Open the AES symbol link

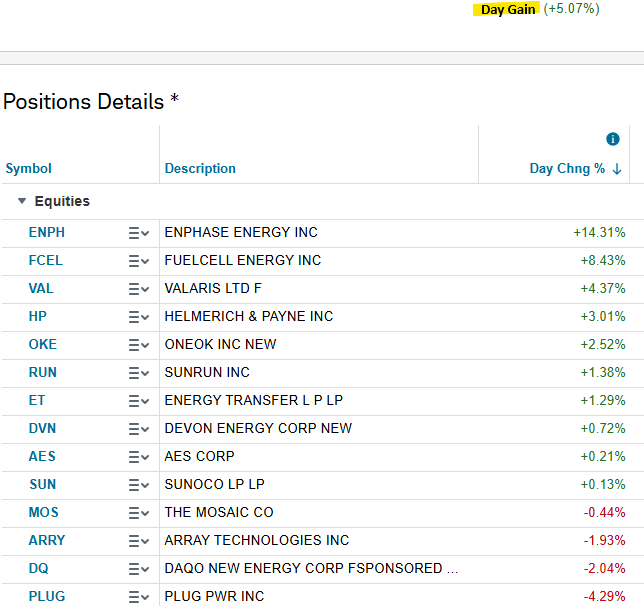[x=42, y=456]
